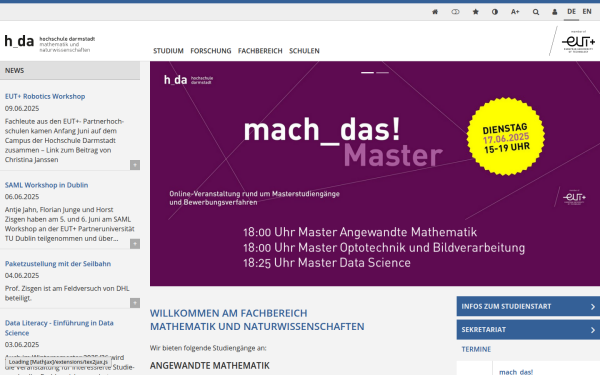Screen dimensions: 600x375
Task: Click the date 04.06.2025
Action: tap(22, 276)
